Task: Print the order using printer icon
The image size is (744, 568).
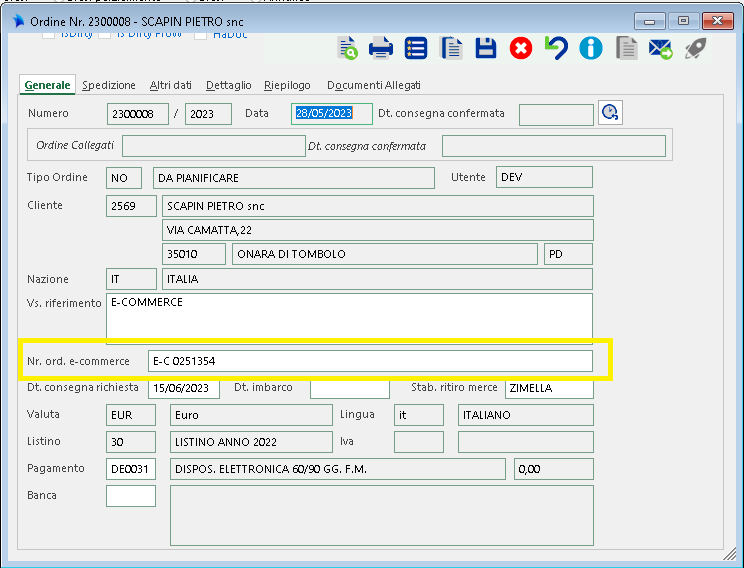Action: coord(381,48)
